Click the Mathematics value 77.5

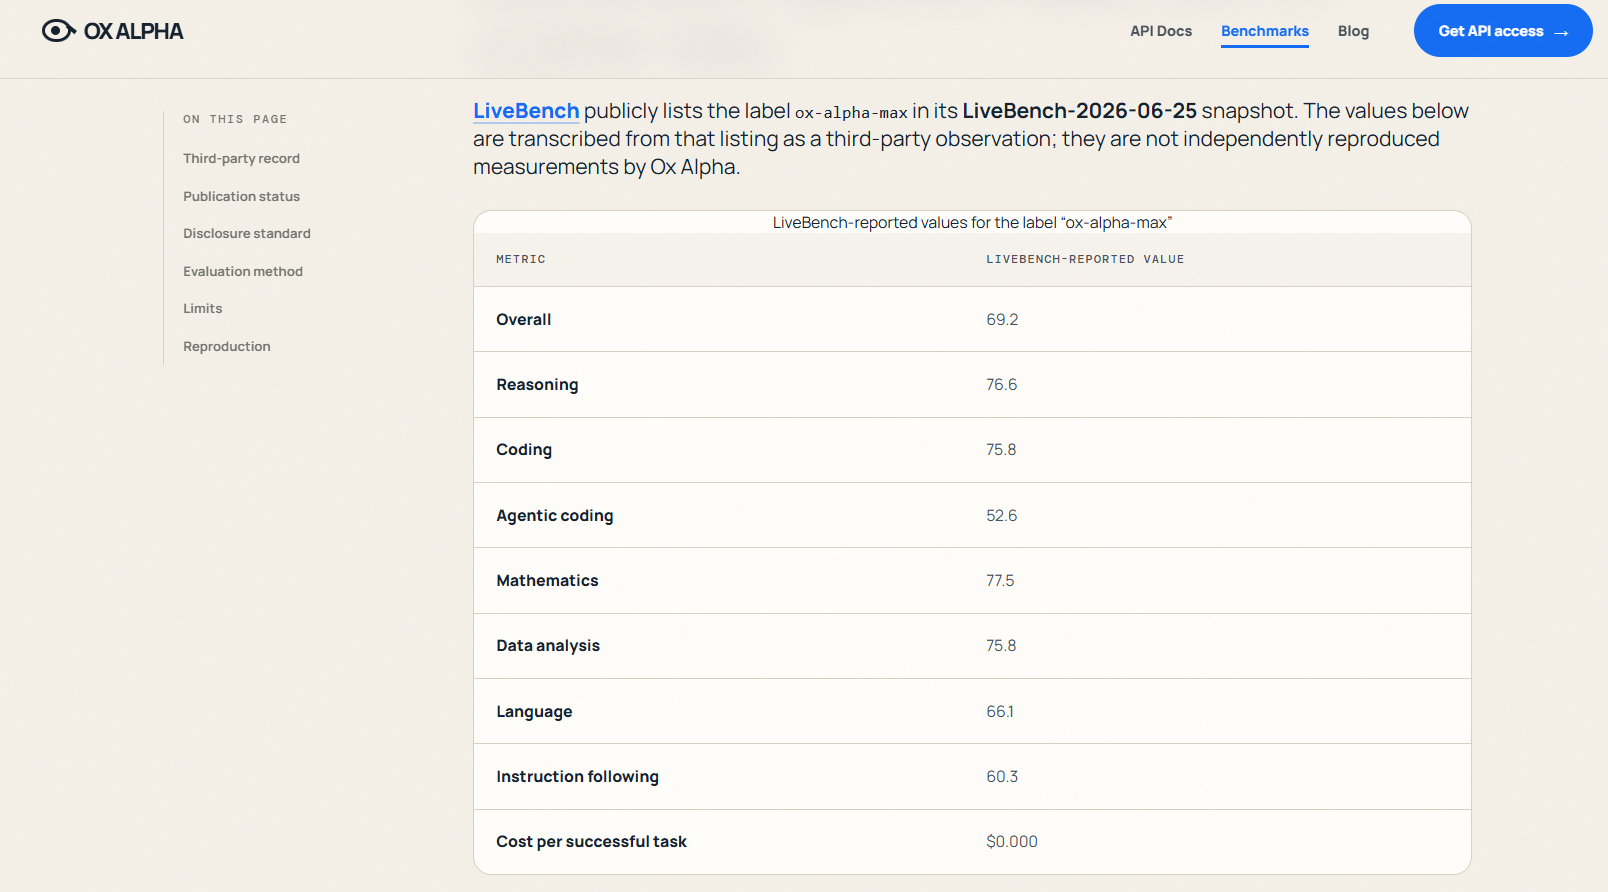(x=1000, y=580)
